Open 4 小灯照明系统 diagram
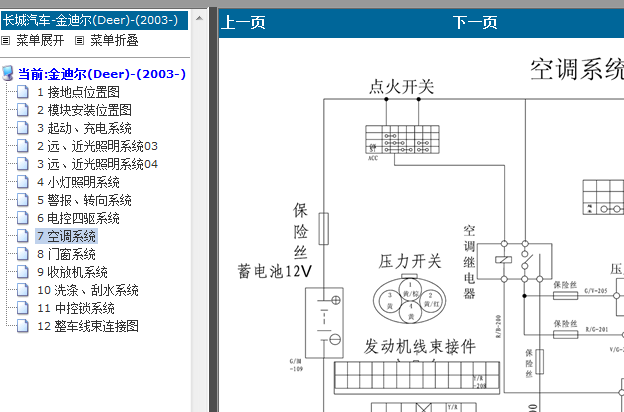 click(78, 182)
